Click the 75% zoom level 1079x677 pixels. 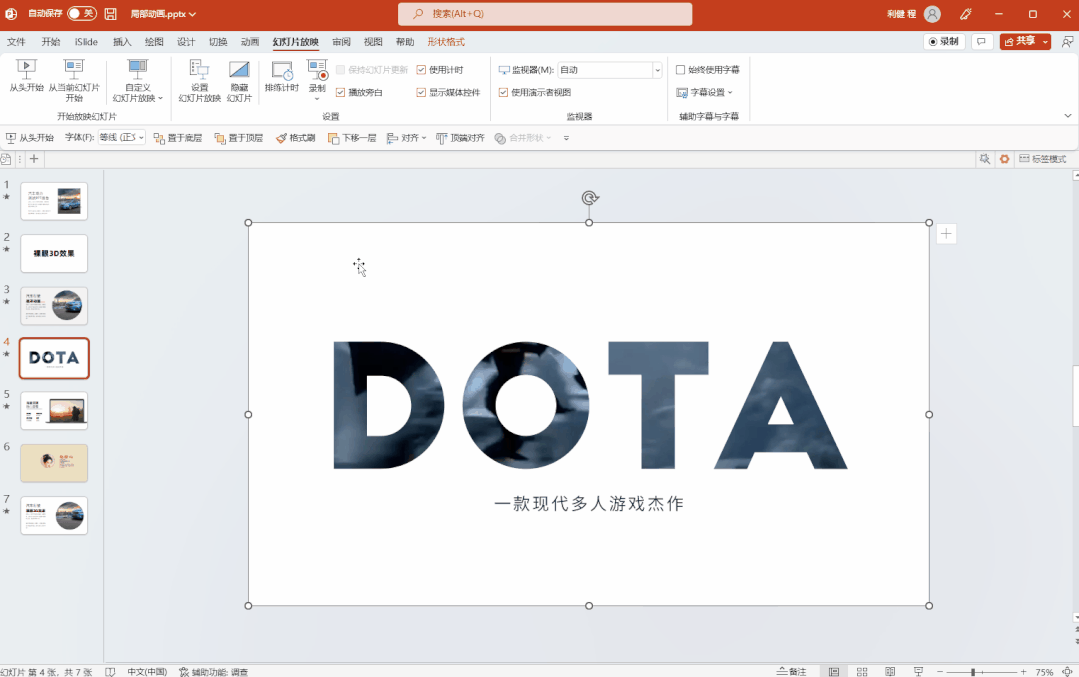1044,671
